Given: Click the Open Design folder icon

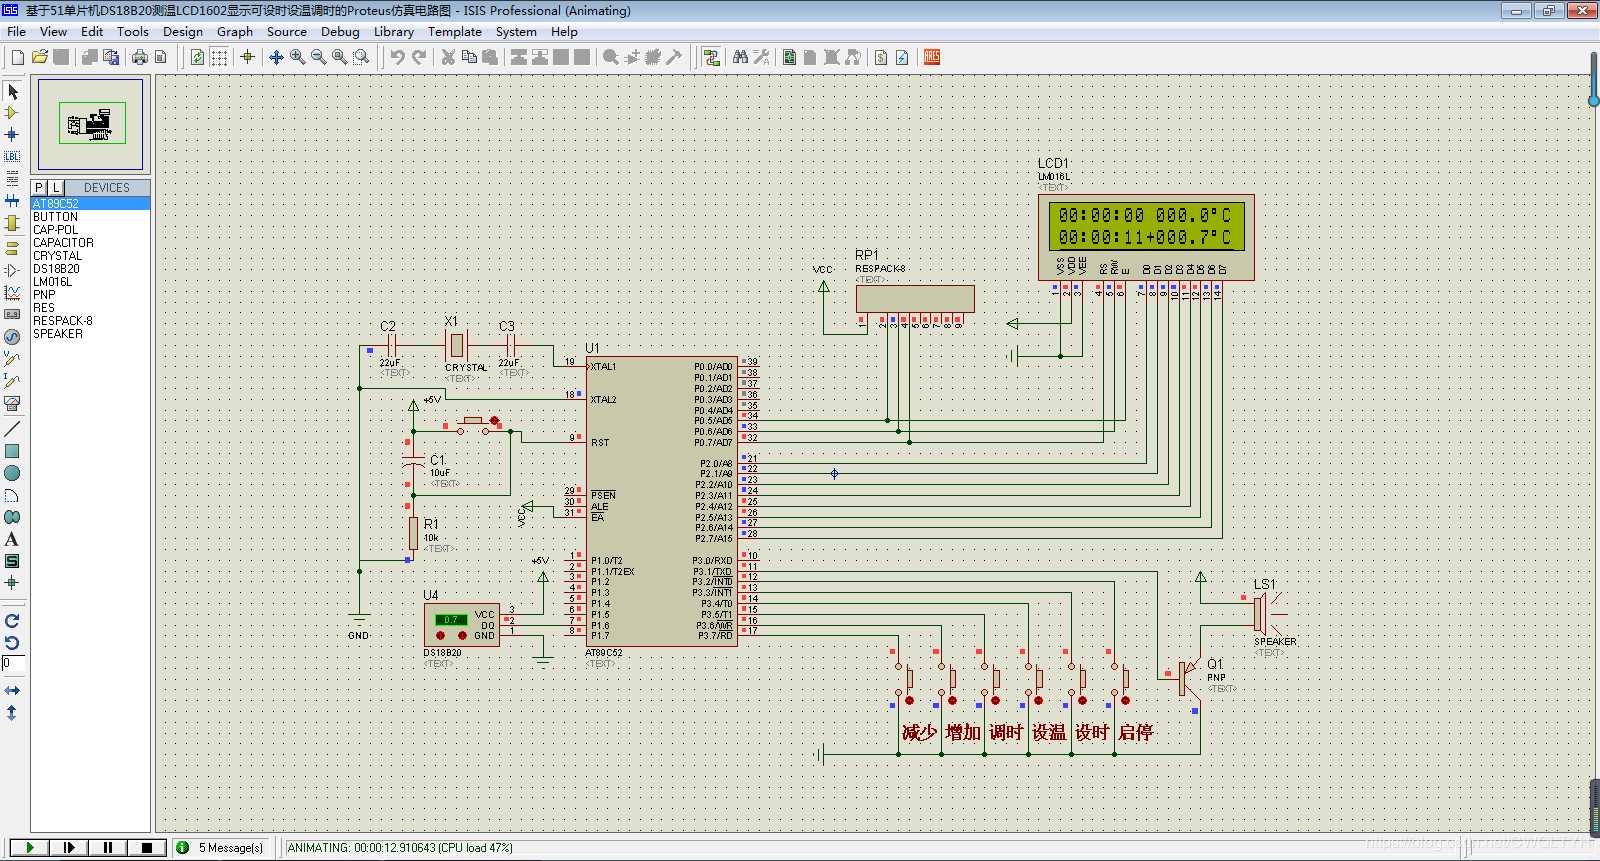Looking at the screenshot, I should tap(40, 57).
